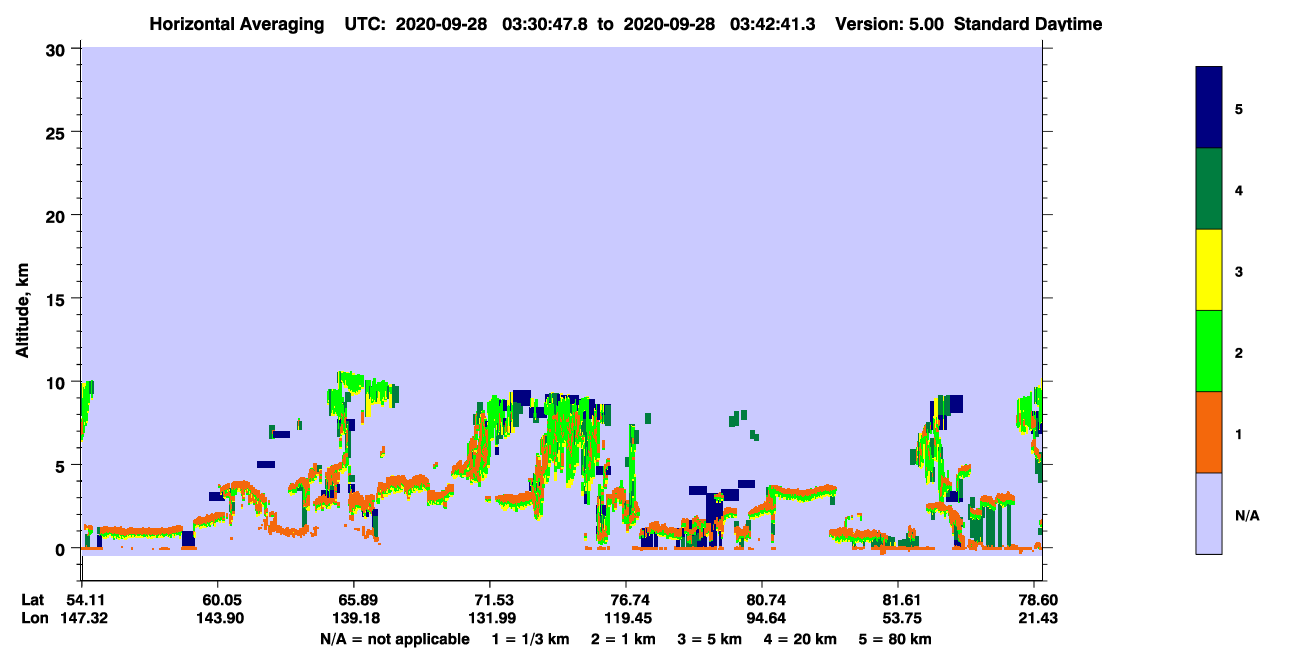Click the dark green colorbar segment for level 4

tap(1209, 189)
